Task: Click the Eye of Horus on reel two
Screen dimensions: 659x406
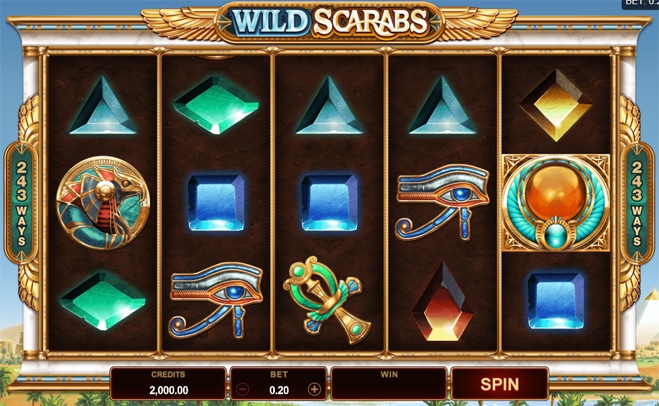Action: pyautogui.click(x=216, y=300)
